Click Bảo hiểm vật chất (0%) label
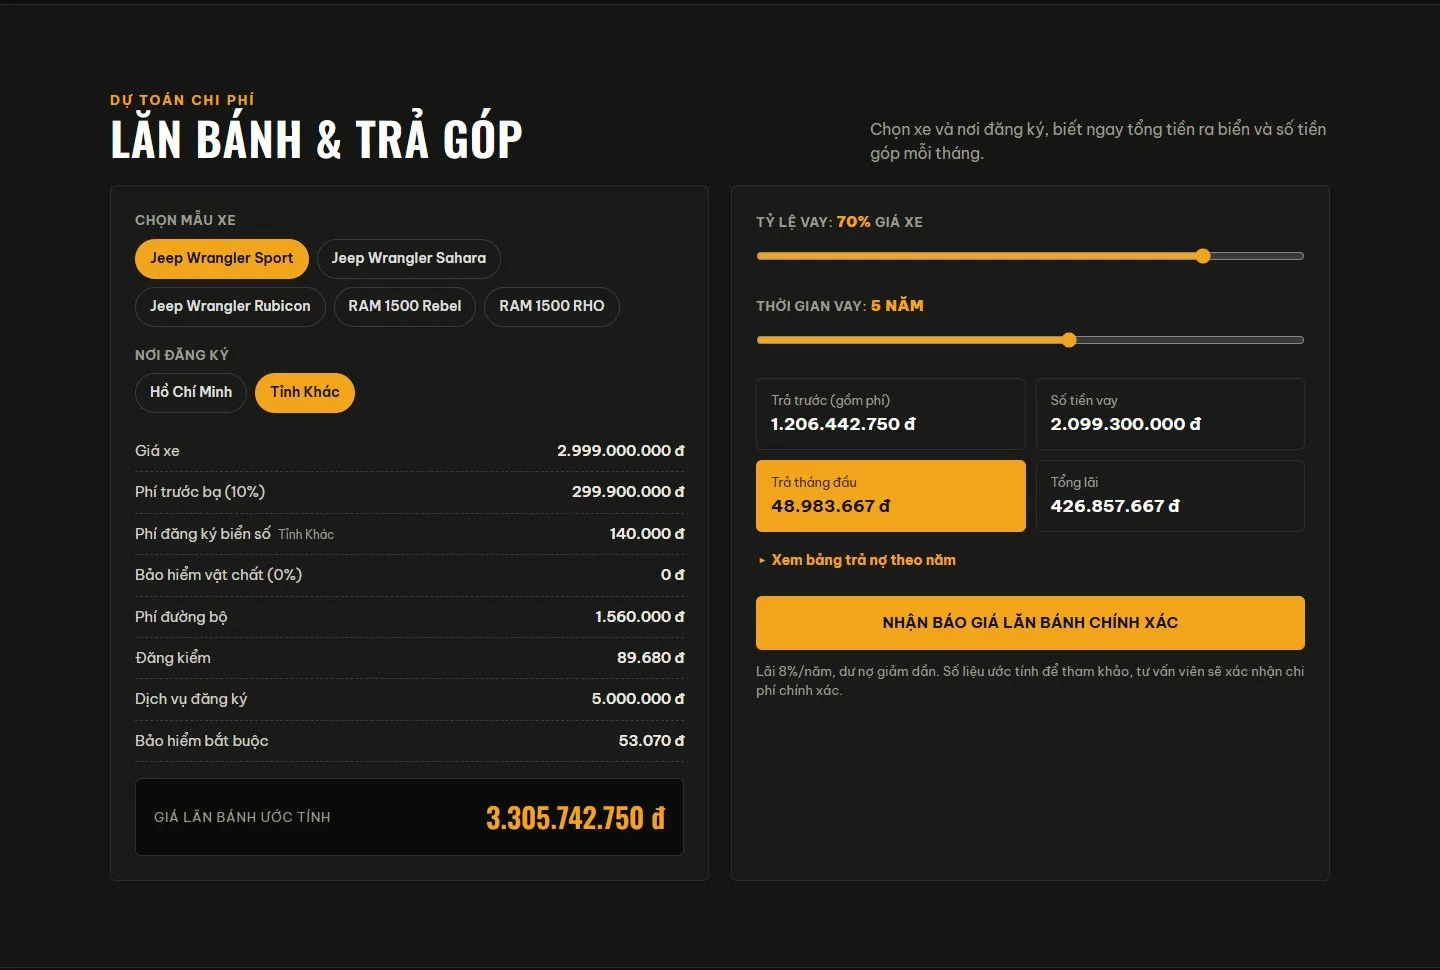The image size is (1440, 970). pyautogui.click(x=218, y=575)
